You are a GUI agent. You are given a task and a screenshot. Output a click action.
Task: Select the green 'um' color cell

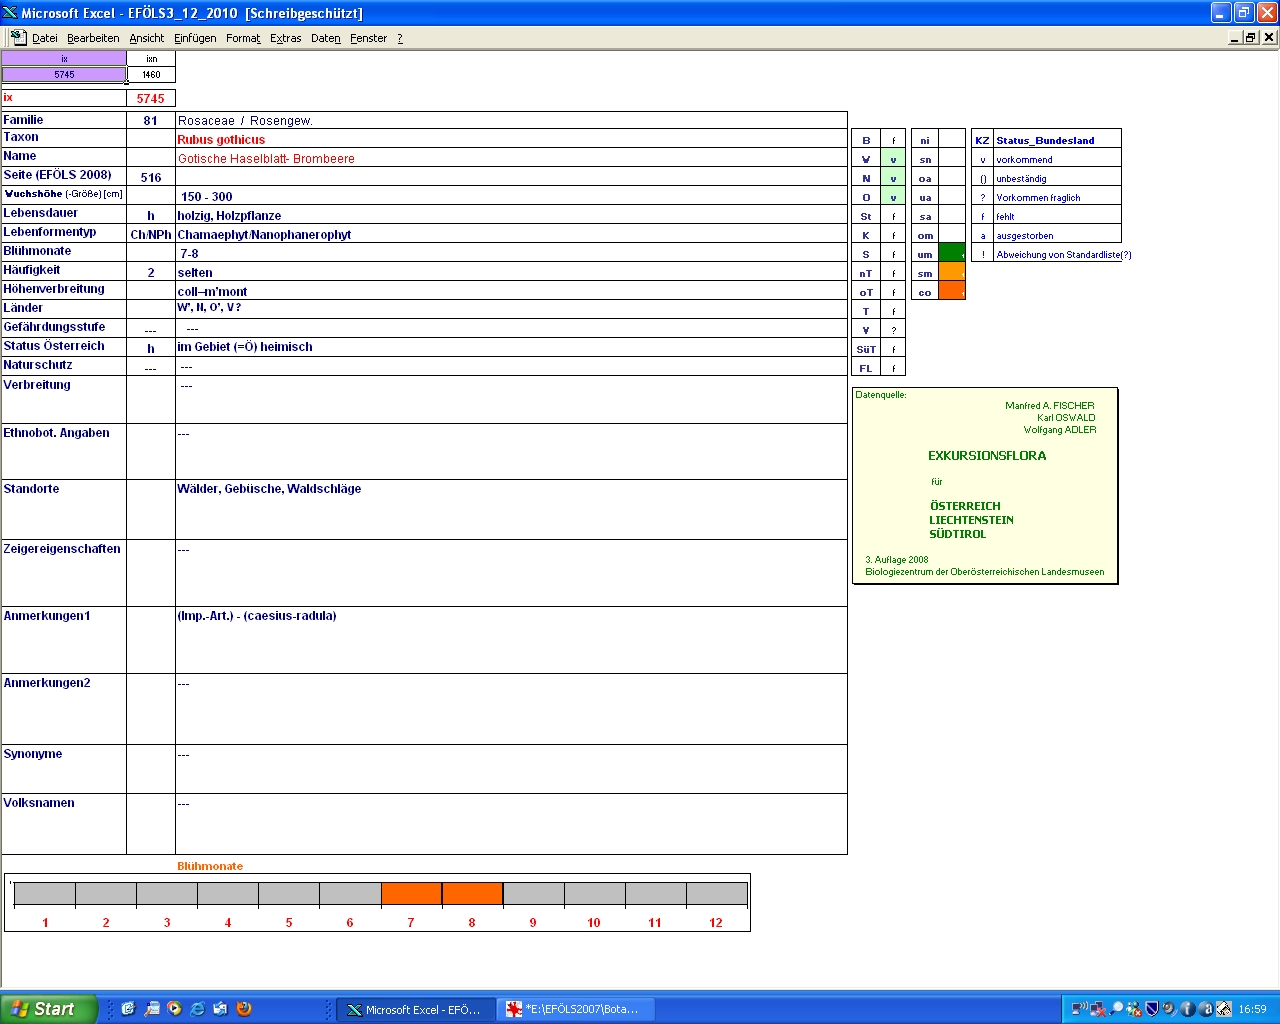click(x=952, y=254)
